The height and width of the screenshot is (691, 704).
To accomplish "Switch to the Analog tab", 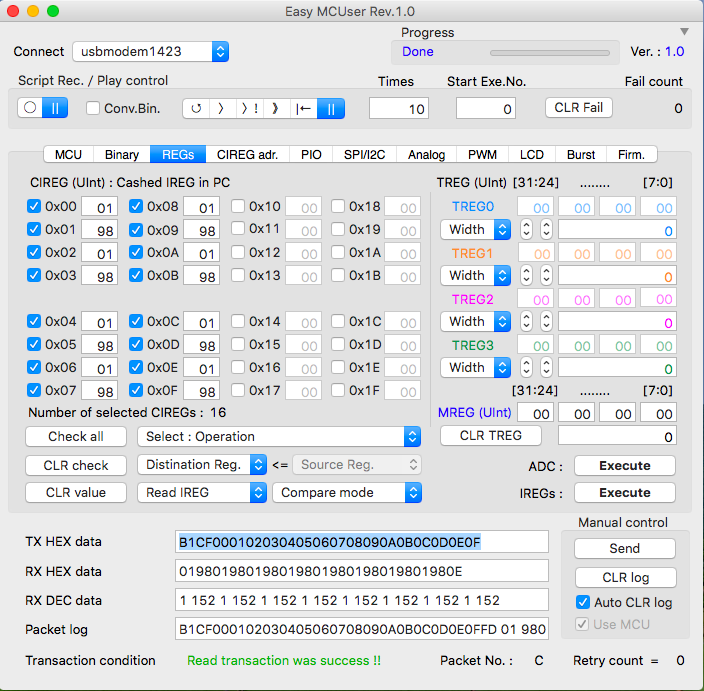I will click(x=427, y=154).
